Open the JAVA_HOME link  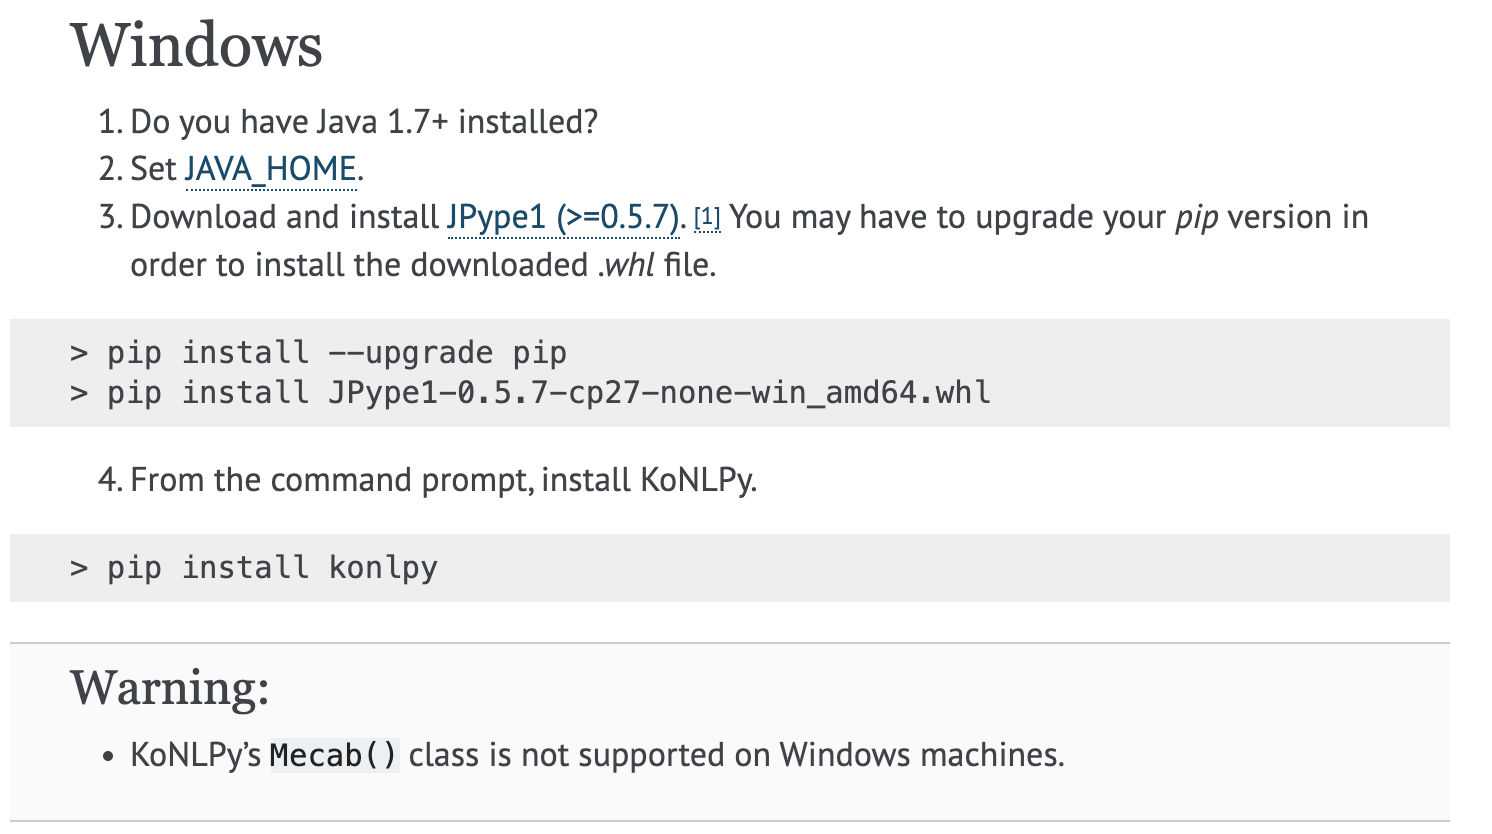coord(270,169)
